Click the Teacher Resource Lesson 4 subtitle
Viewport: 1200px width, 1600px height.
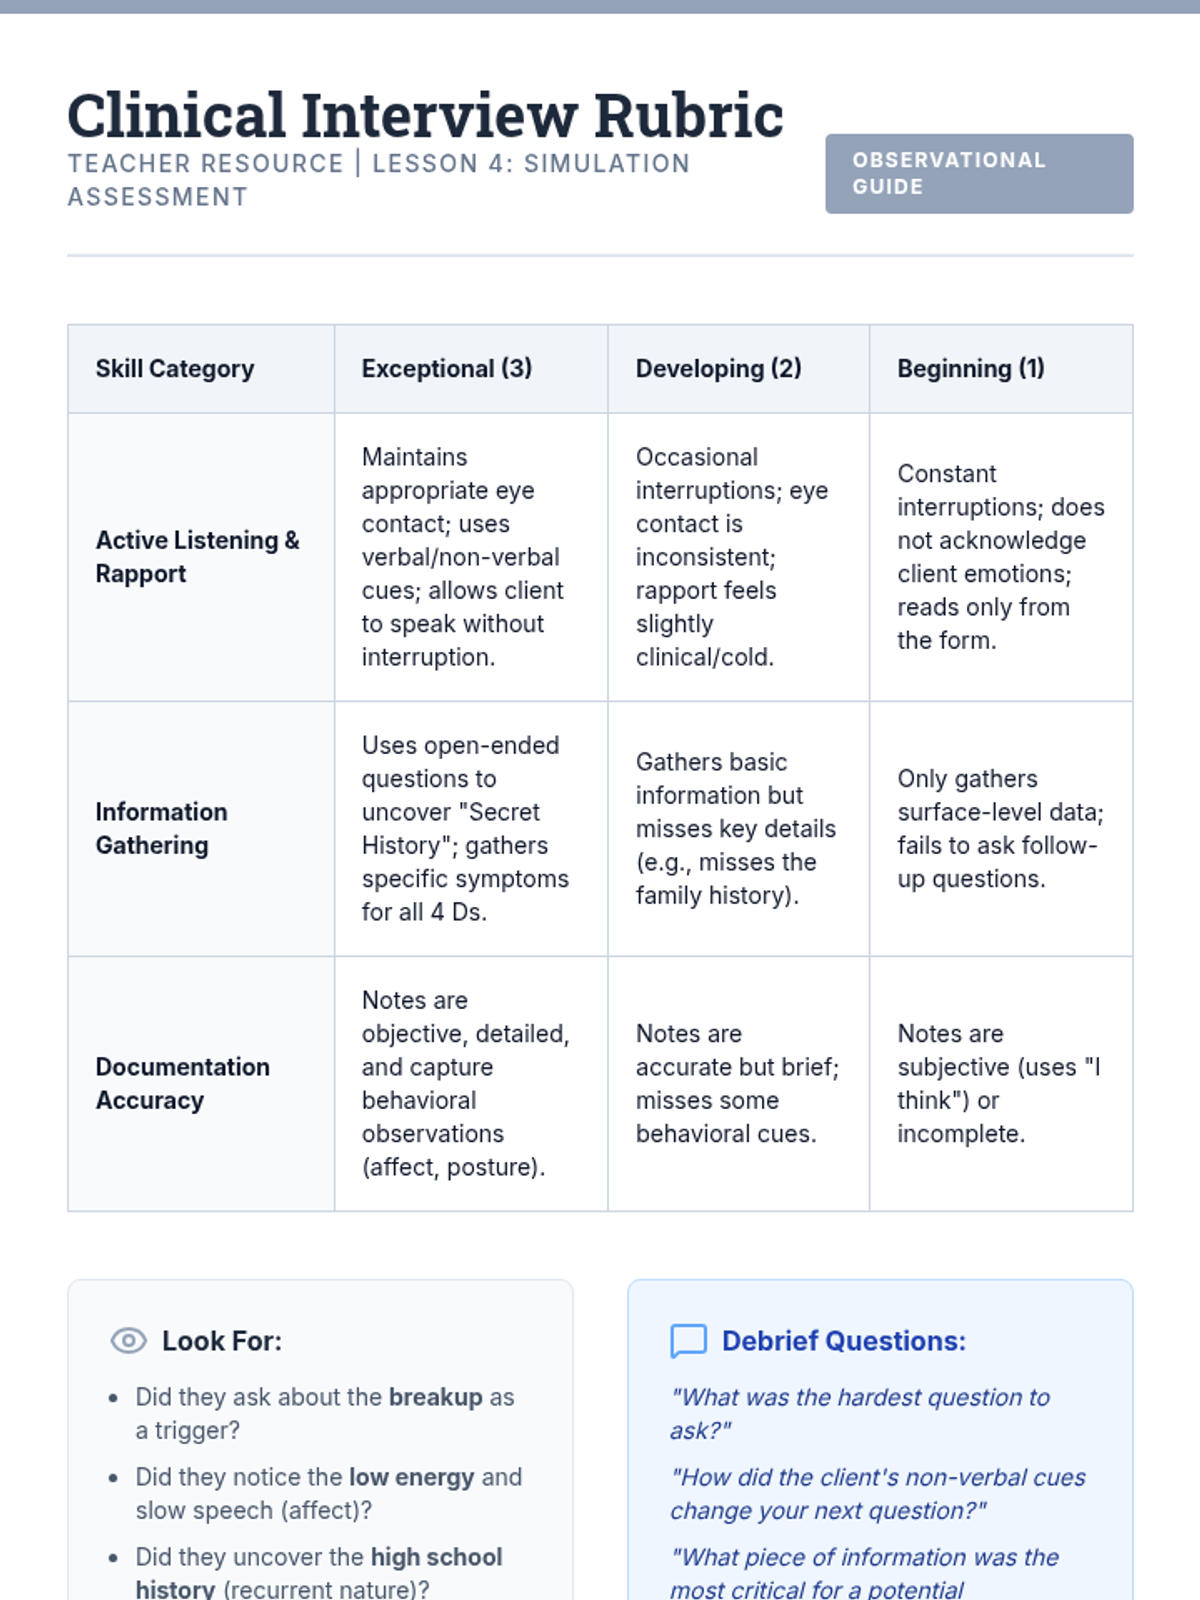coord(378,180)
